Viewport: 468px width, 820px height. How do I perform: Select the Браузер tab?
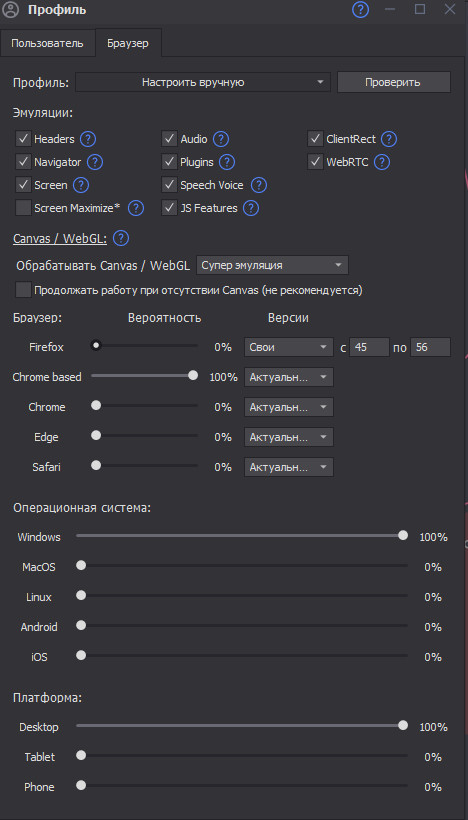(x=128, y=43)
